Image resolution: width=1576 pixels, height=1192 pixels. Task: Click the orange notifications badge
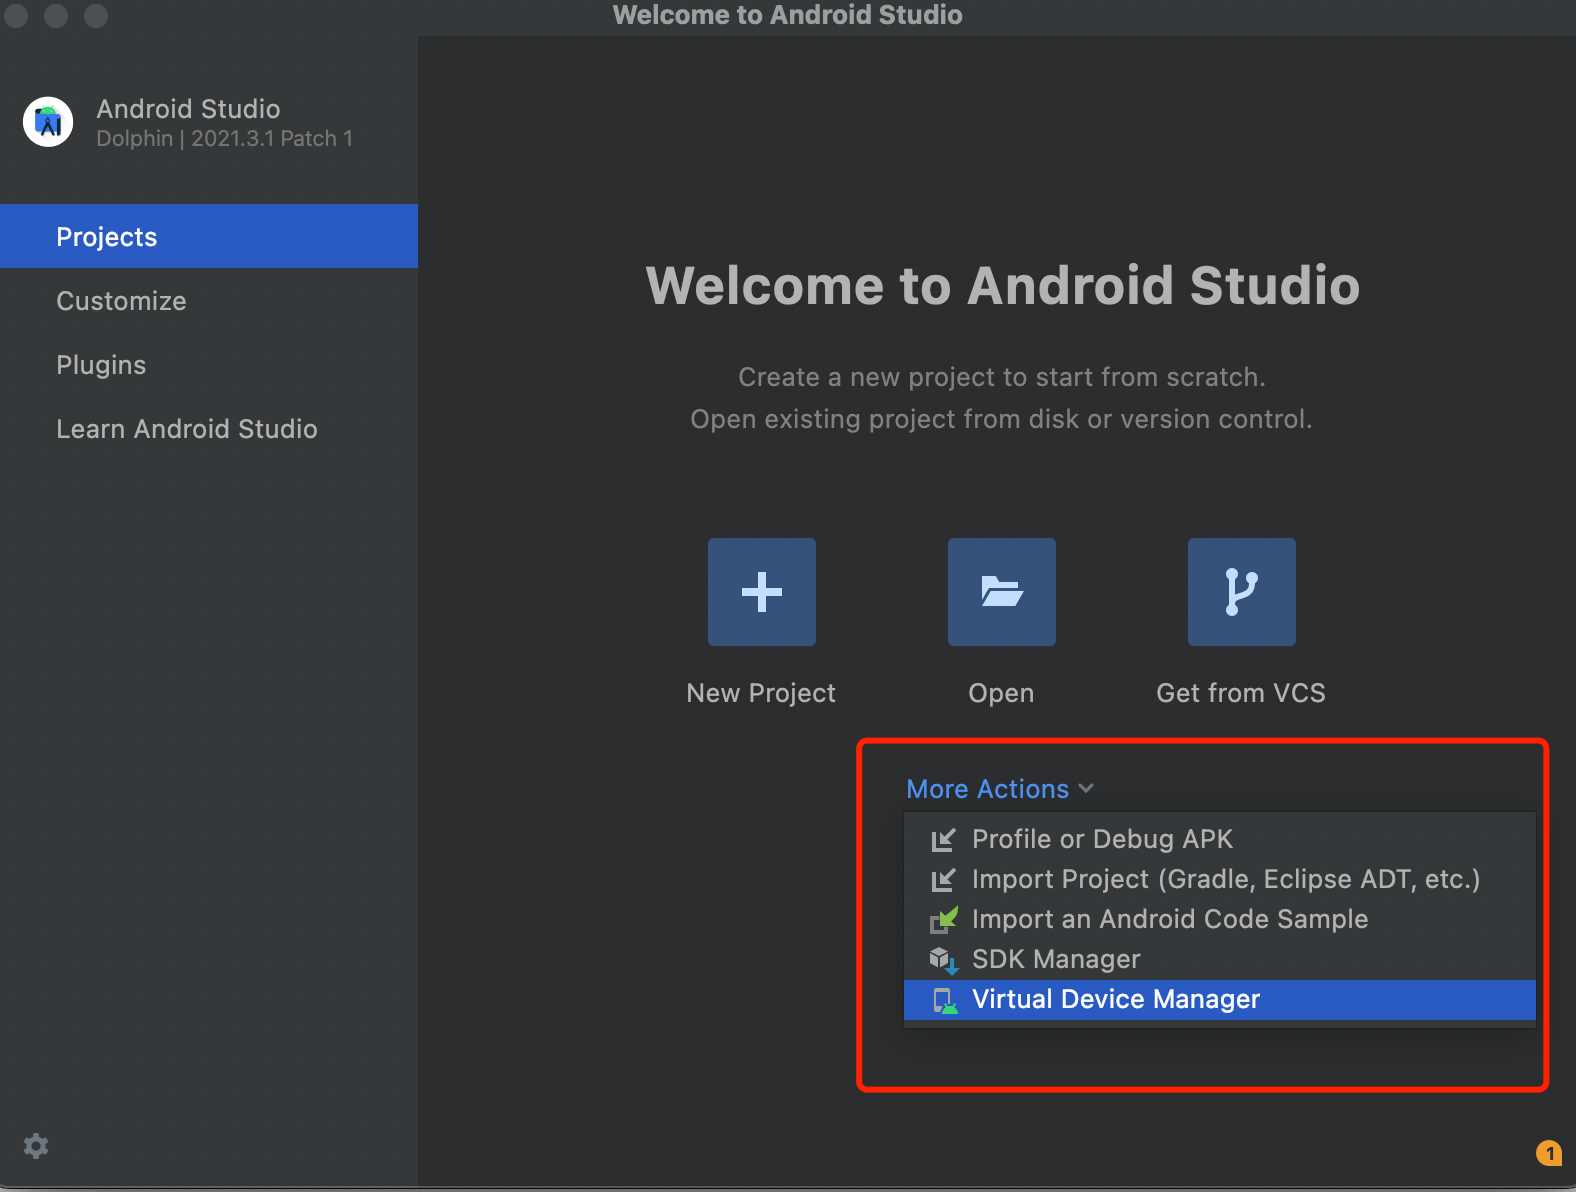pos(1549,1153)
